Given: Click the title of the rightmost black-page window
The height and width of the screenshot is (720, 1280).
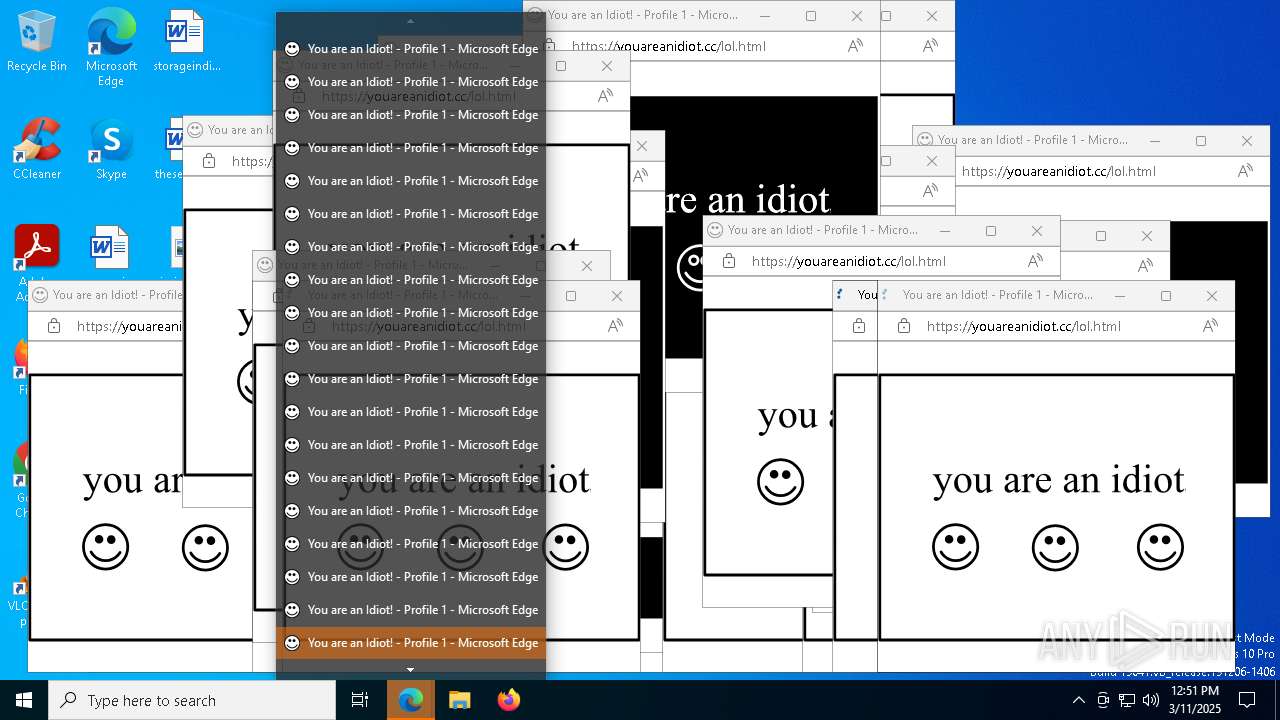Looking at the screenshot, I should pyautogui.click(x=1033, y=140).
